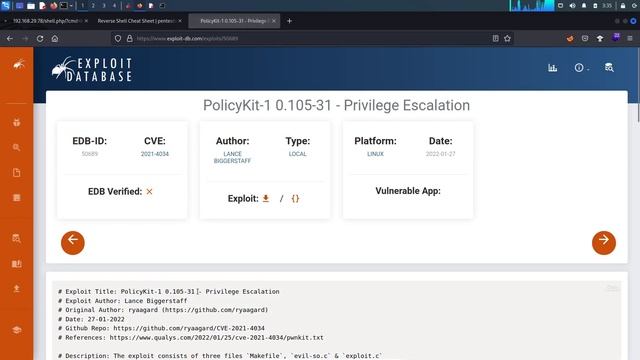Close the Reverse Shell Cheat Sheet tab
This screenshot has width=640, height=360.
[180, 21]
